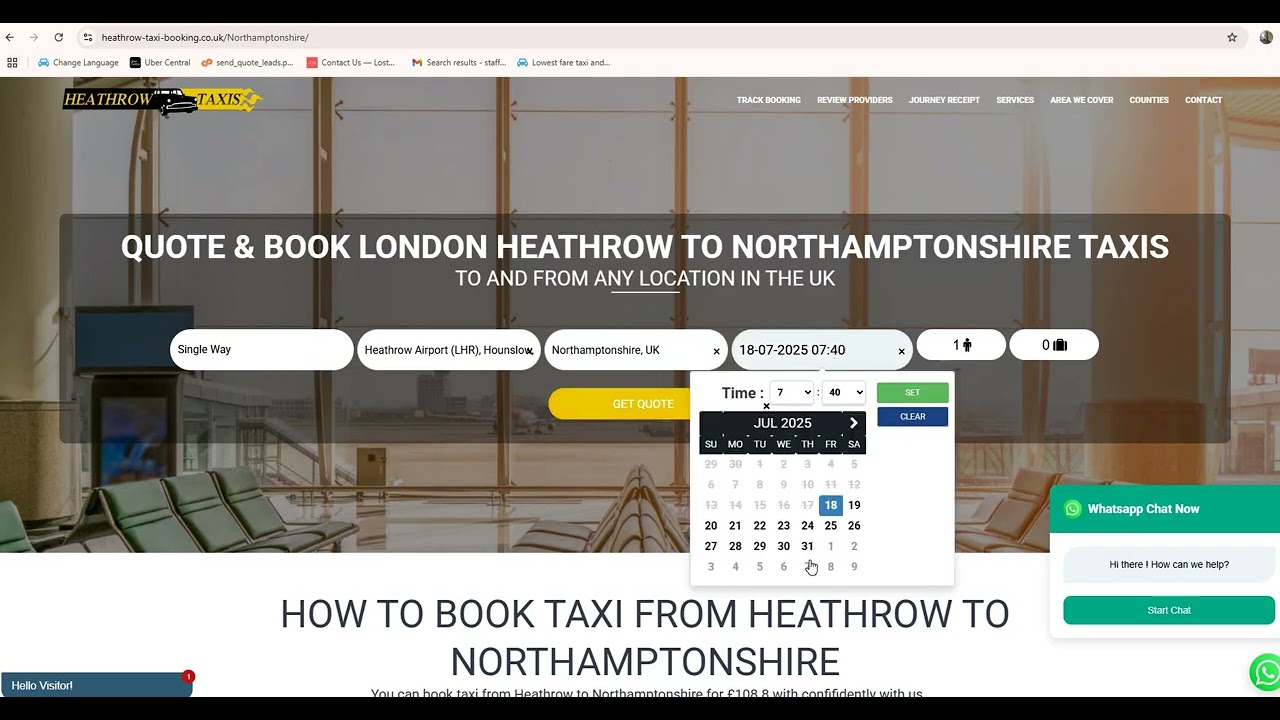Open the browser profile avatar

point(1266,37)
